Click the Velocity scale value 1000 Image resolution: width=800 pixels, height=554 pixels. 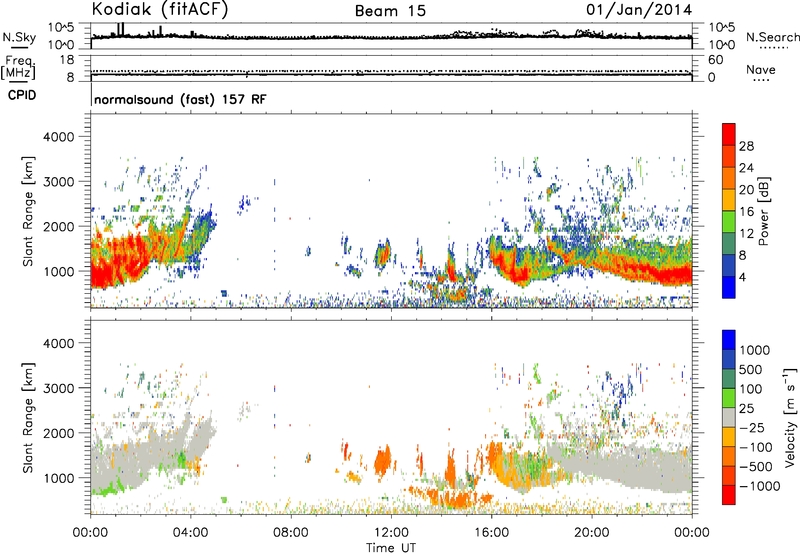754,350
